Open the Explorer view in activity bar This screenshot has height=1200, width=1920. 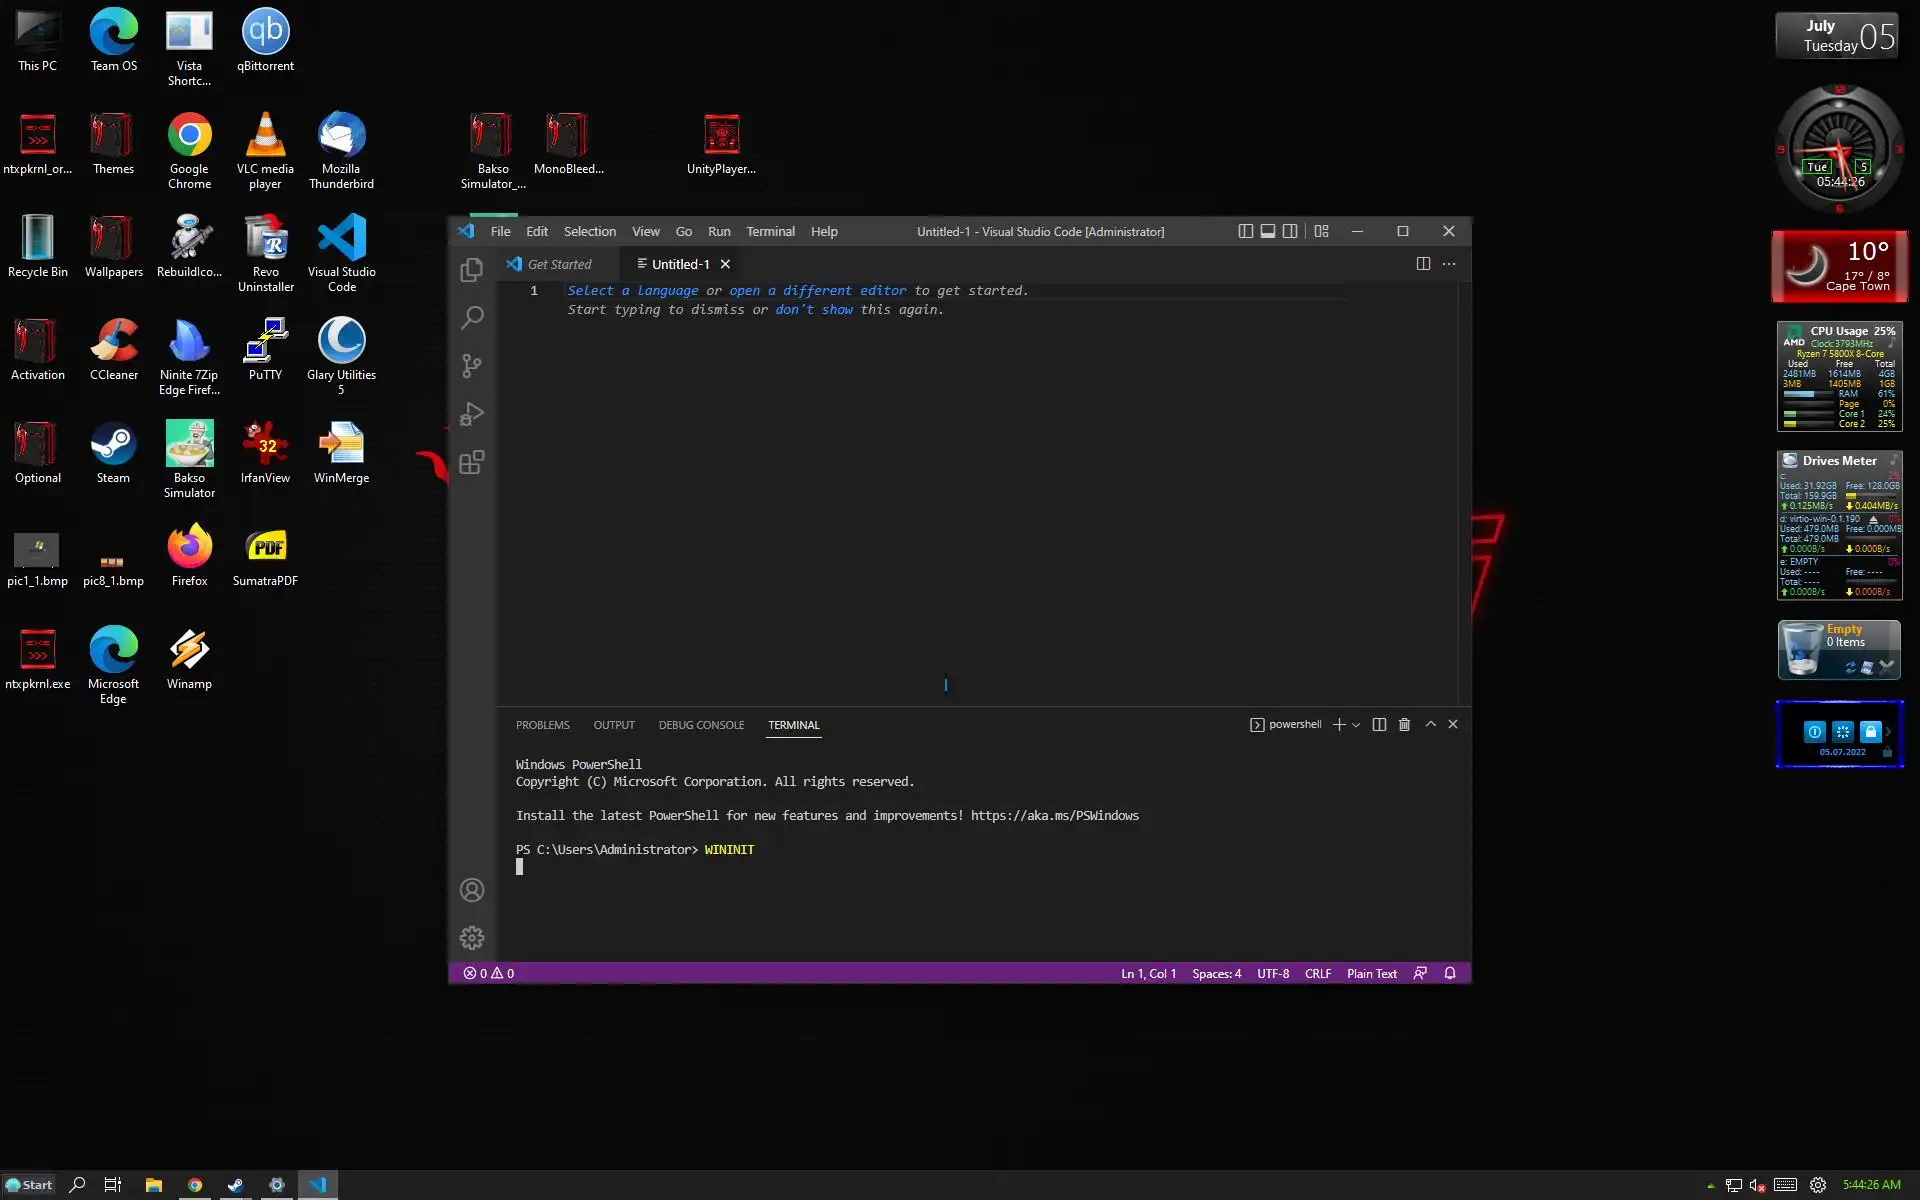[x=472, y=270]
